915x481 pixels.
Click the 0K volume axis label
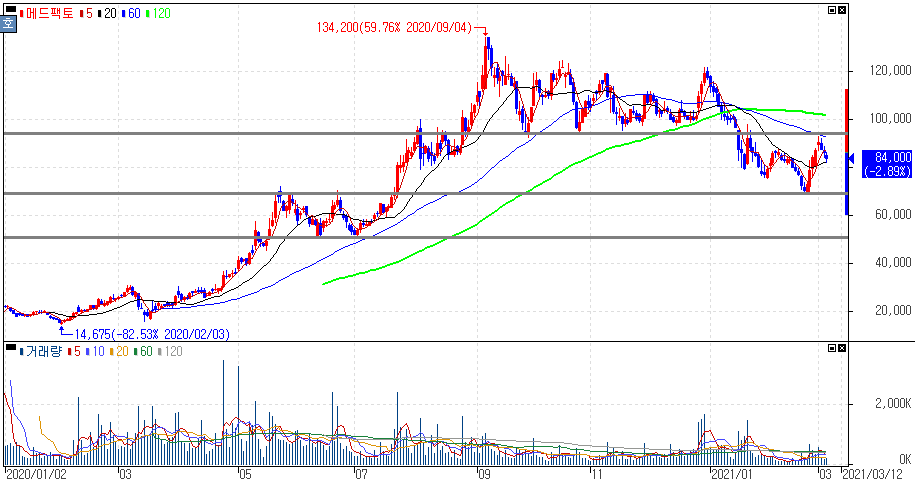coord(905,459)
